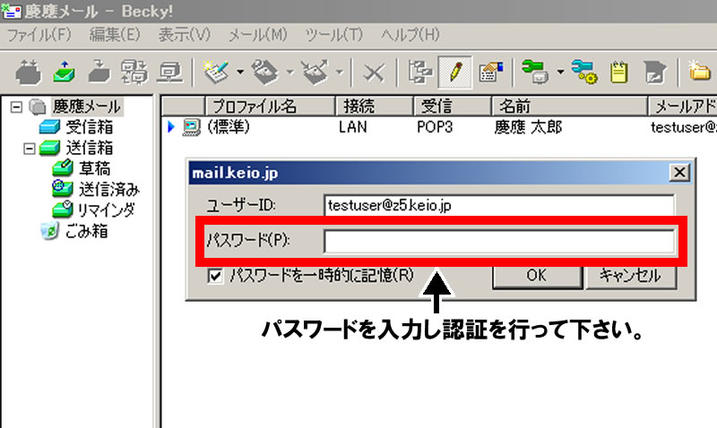Collapse the 送信箱 tree node
The width and height of the screenshot is (717, 428).
pyautogui.click(x=30, y=148)
